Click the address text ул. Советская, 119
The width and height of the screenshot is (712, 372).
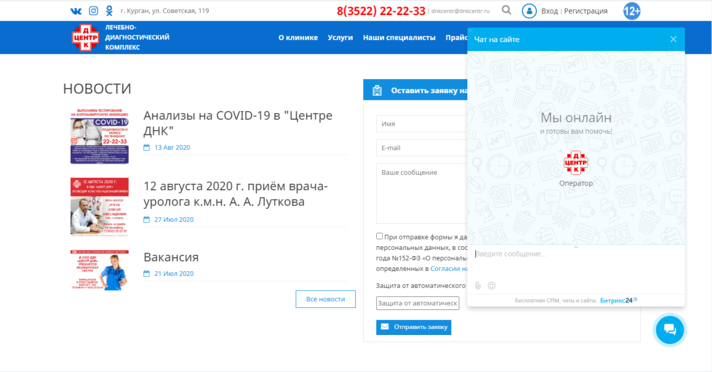165,10
